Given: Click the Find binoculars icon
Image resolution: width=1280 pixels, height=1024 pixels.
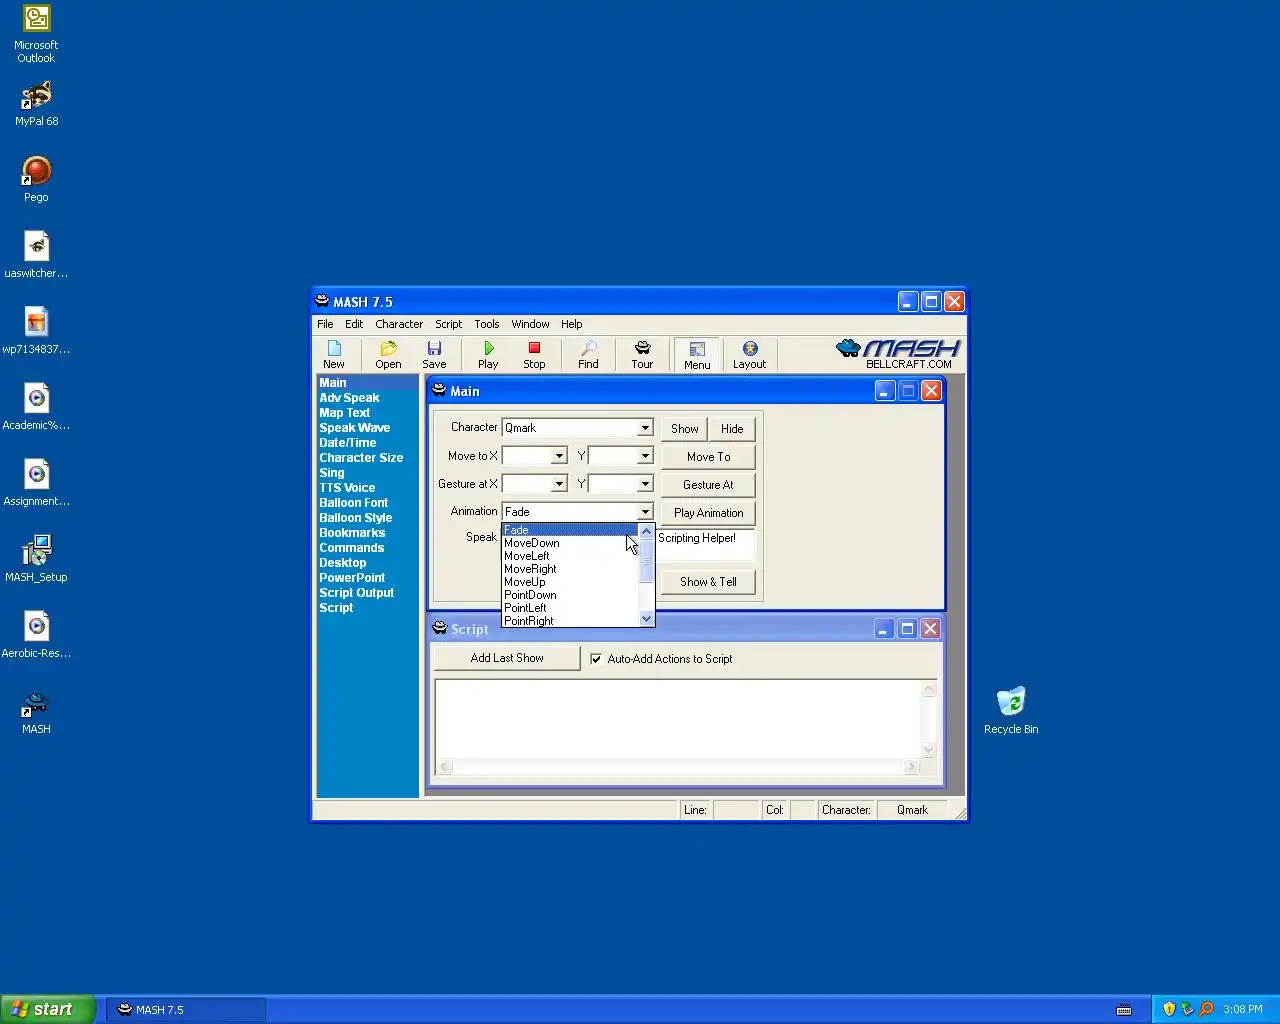Looking at the screenshot, I should pos(588,354).
